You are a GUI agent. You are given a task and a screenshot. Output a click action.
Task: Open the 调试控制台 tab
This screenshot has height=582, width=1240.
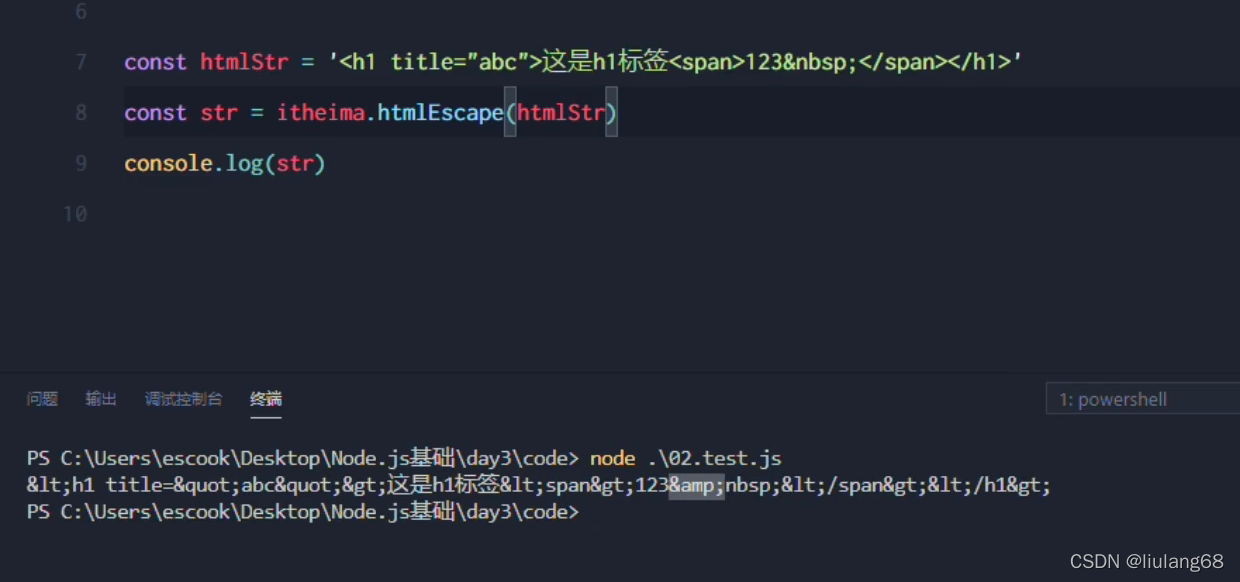(x=183, y=399)
